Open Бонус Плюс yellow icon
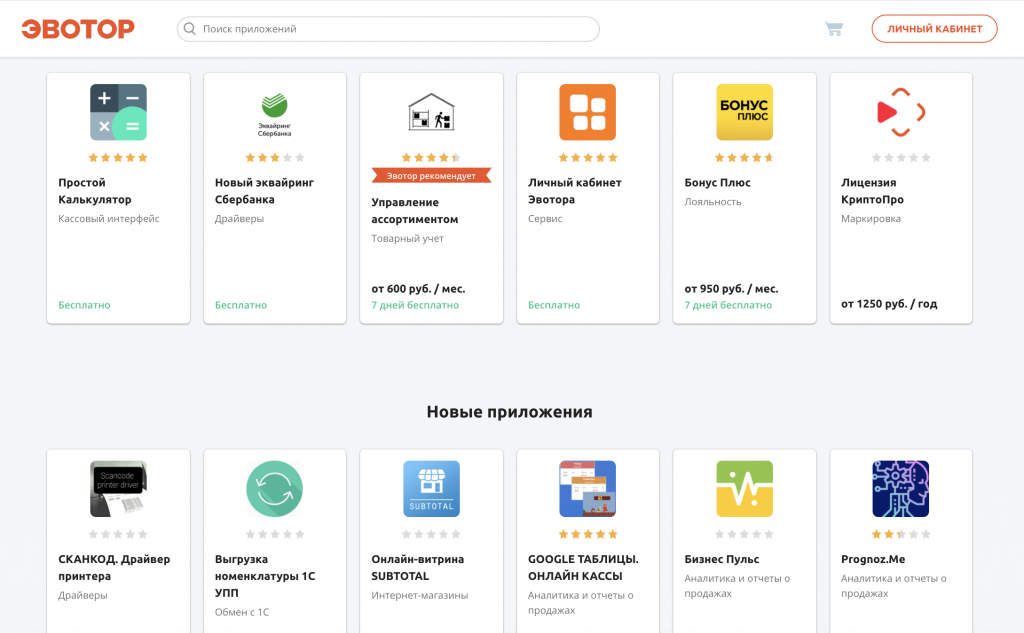Image resolution: width=1024 pixels, height=633 pixels. (744, 112)
